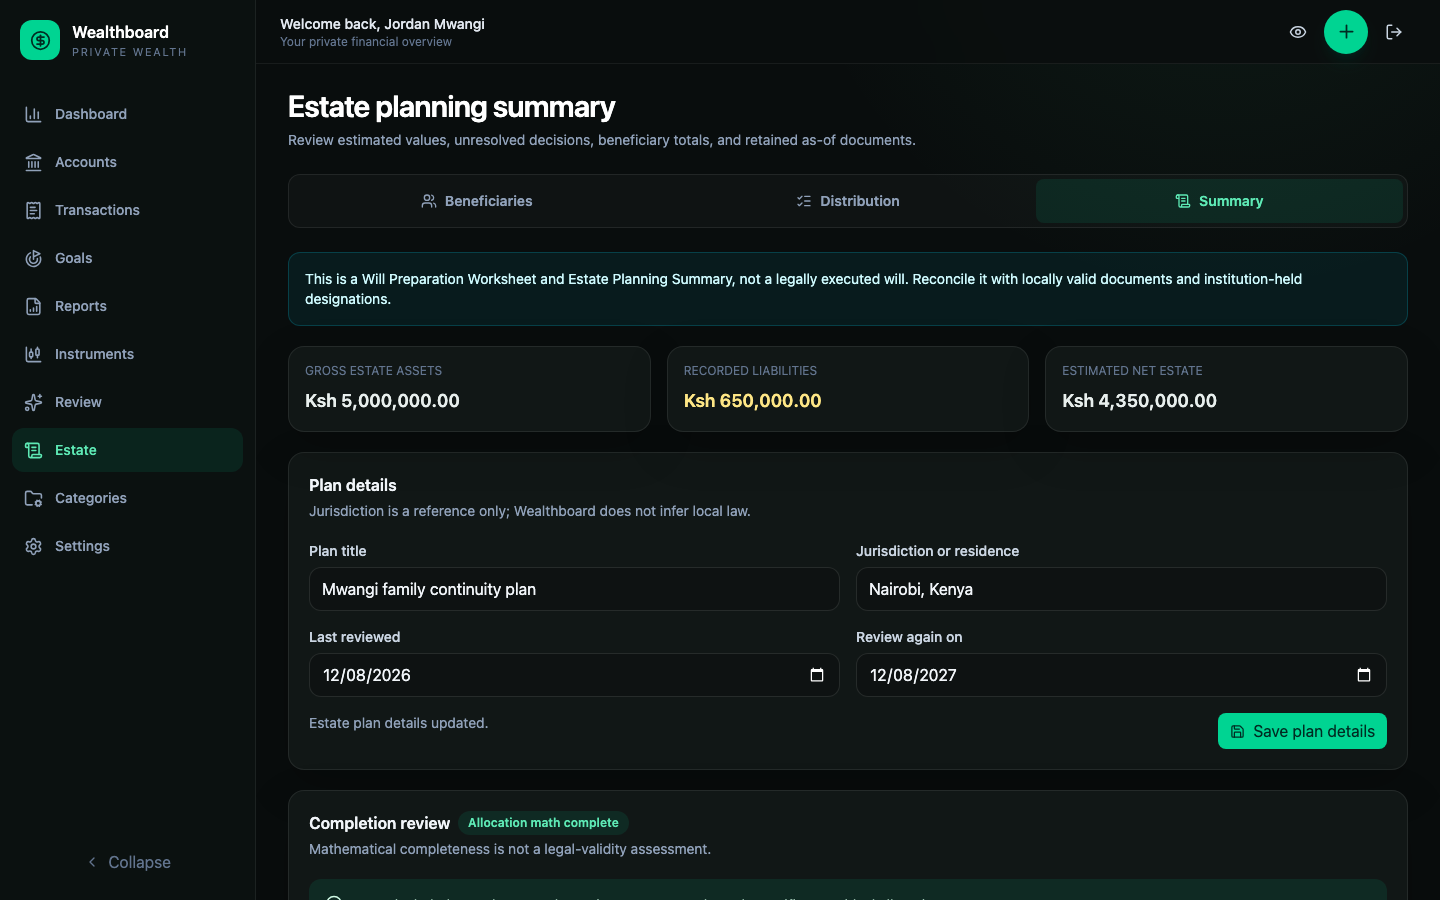Toggle the eye visibility icon in header
Screen dimensions: 1440x900
click(x=1298, y=32)
